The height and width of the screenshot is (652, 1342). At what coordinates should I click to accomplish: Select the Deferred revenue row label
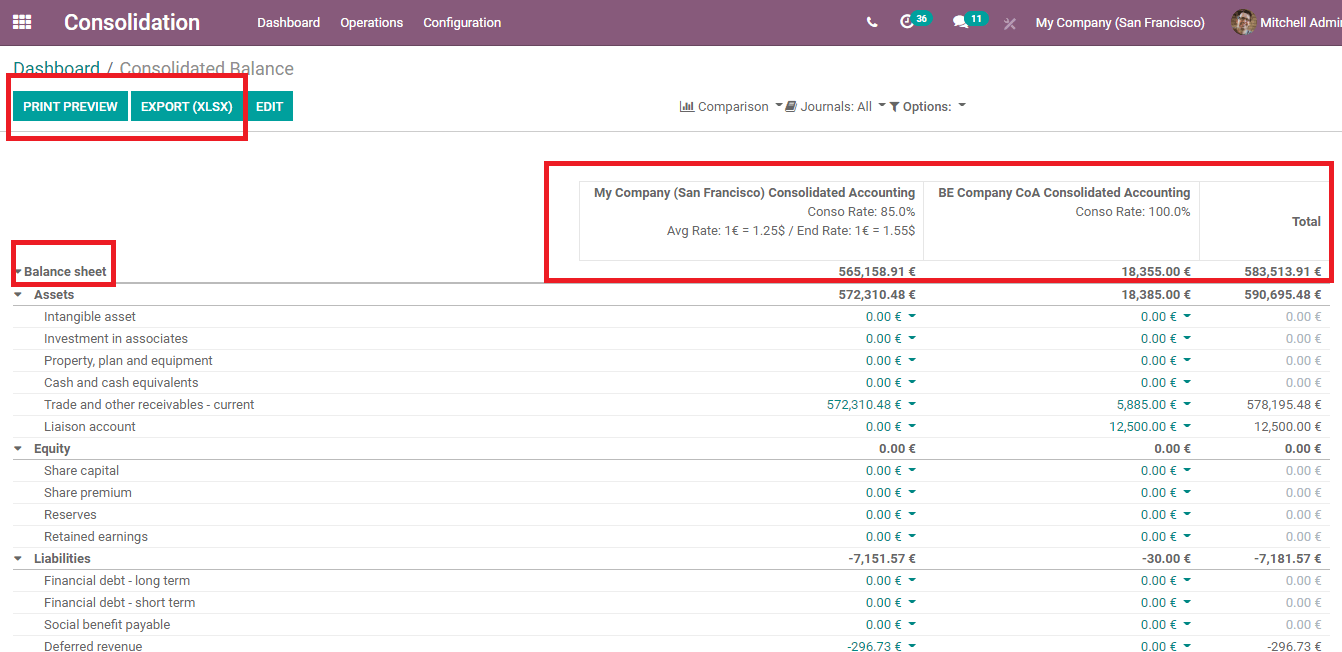[93, 647]
